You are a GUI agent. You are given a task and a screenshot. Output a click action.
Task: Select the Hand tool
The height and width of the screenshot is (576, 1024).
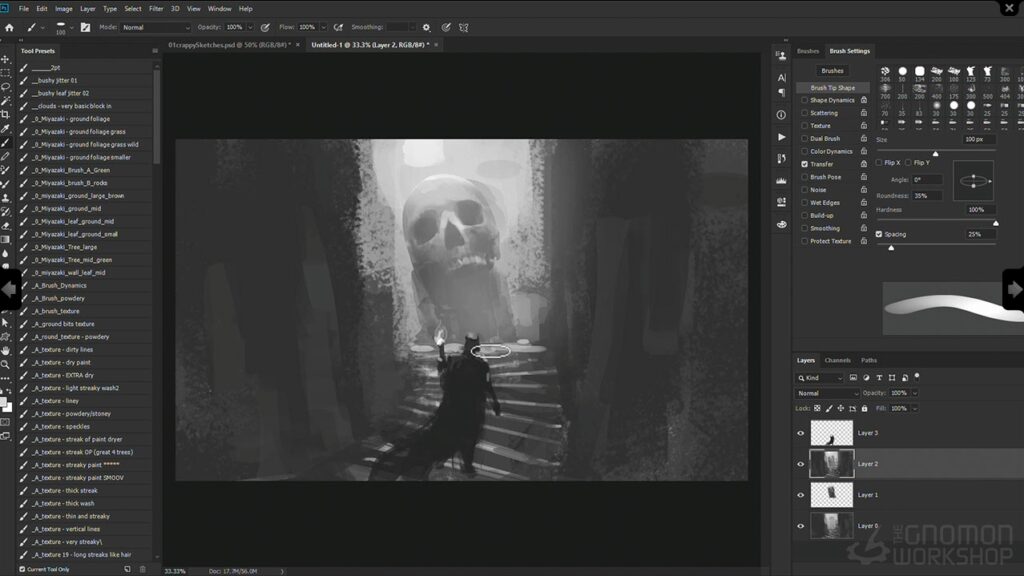[x=5, y=351]
